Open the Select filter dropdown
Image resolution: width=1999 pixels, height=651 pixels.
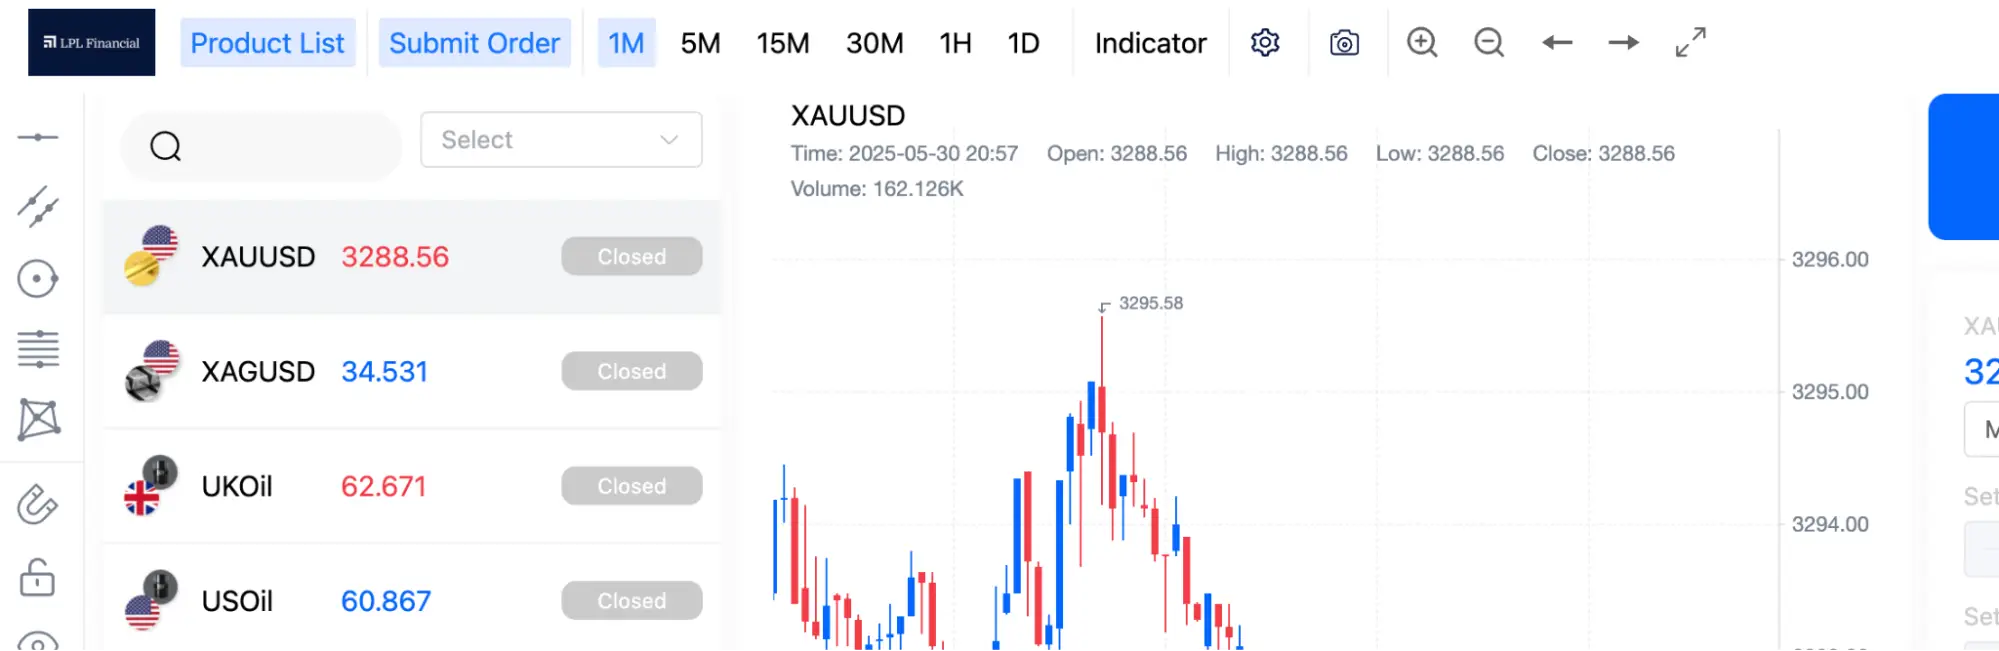pyautogui.click(x=560, y=140)
